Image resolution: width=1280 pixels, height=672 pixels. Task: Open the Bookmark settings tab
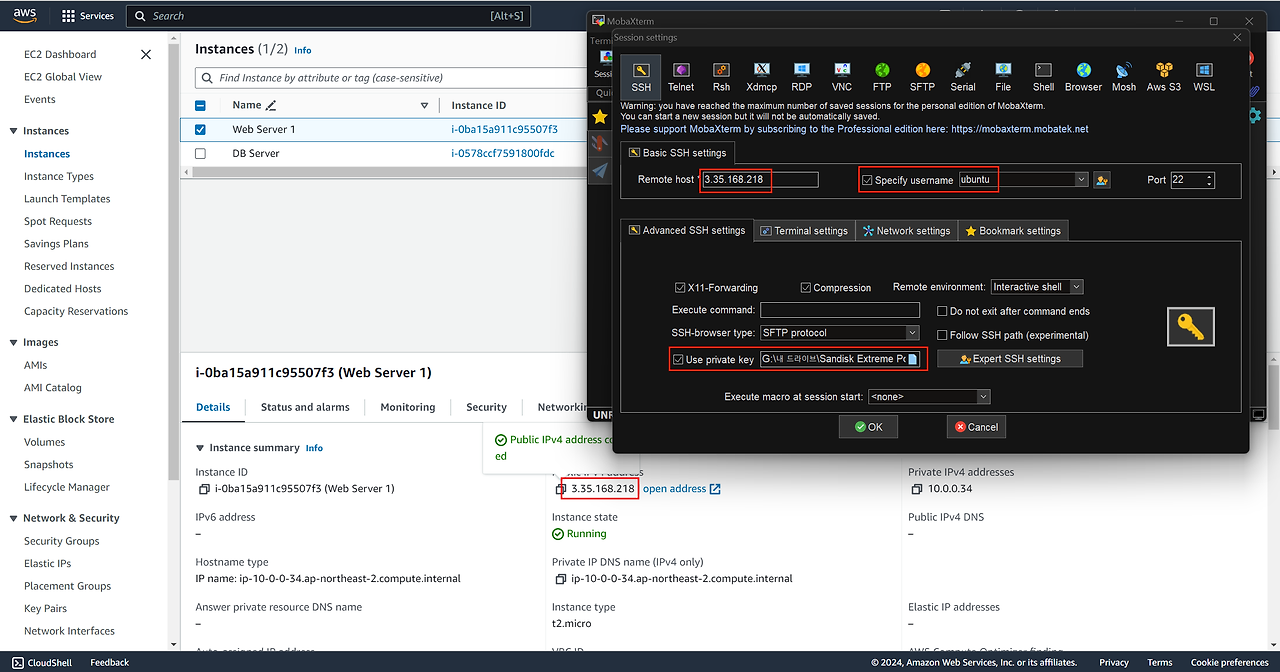tap(1012, 231)
